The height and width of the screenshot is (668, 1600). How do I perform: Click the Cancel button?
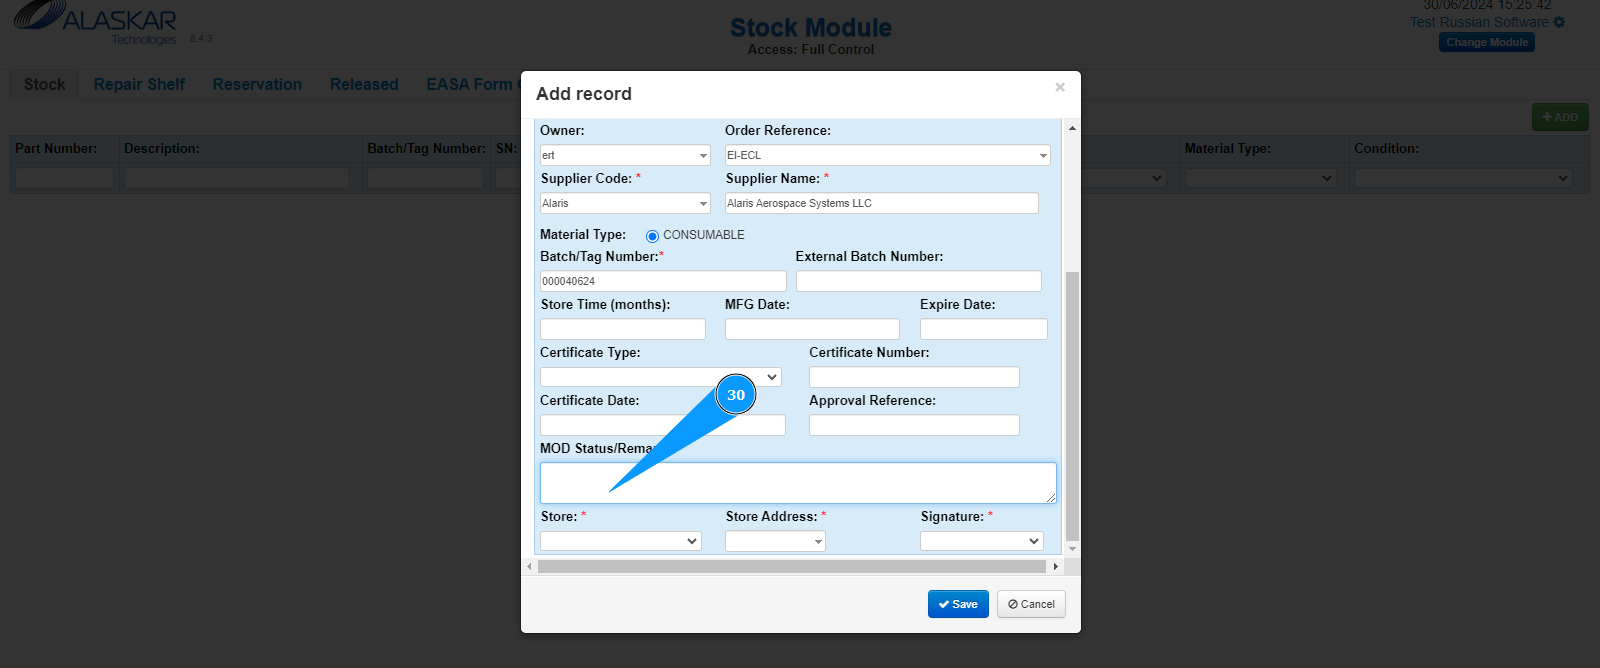click(1031, 604)
